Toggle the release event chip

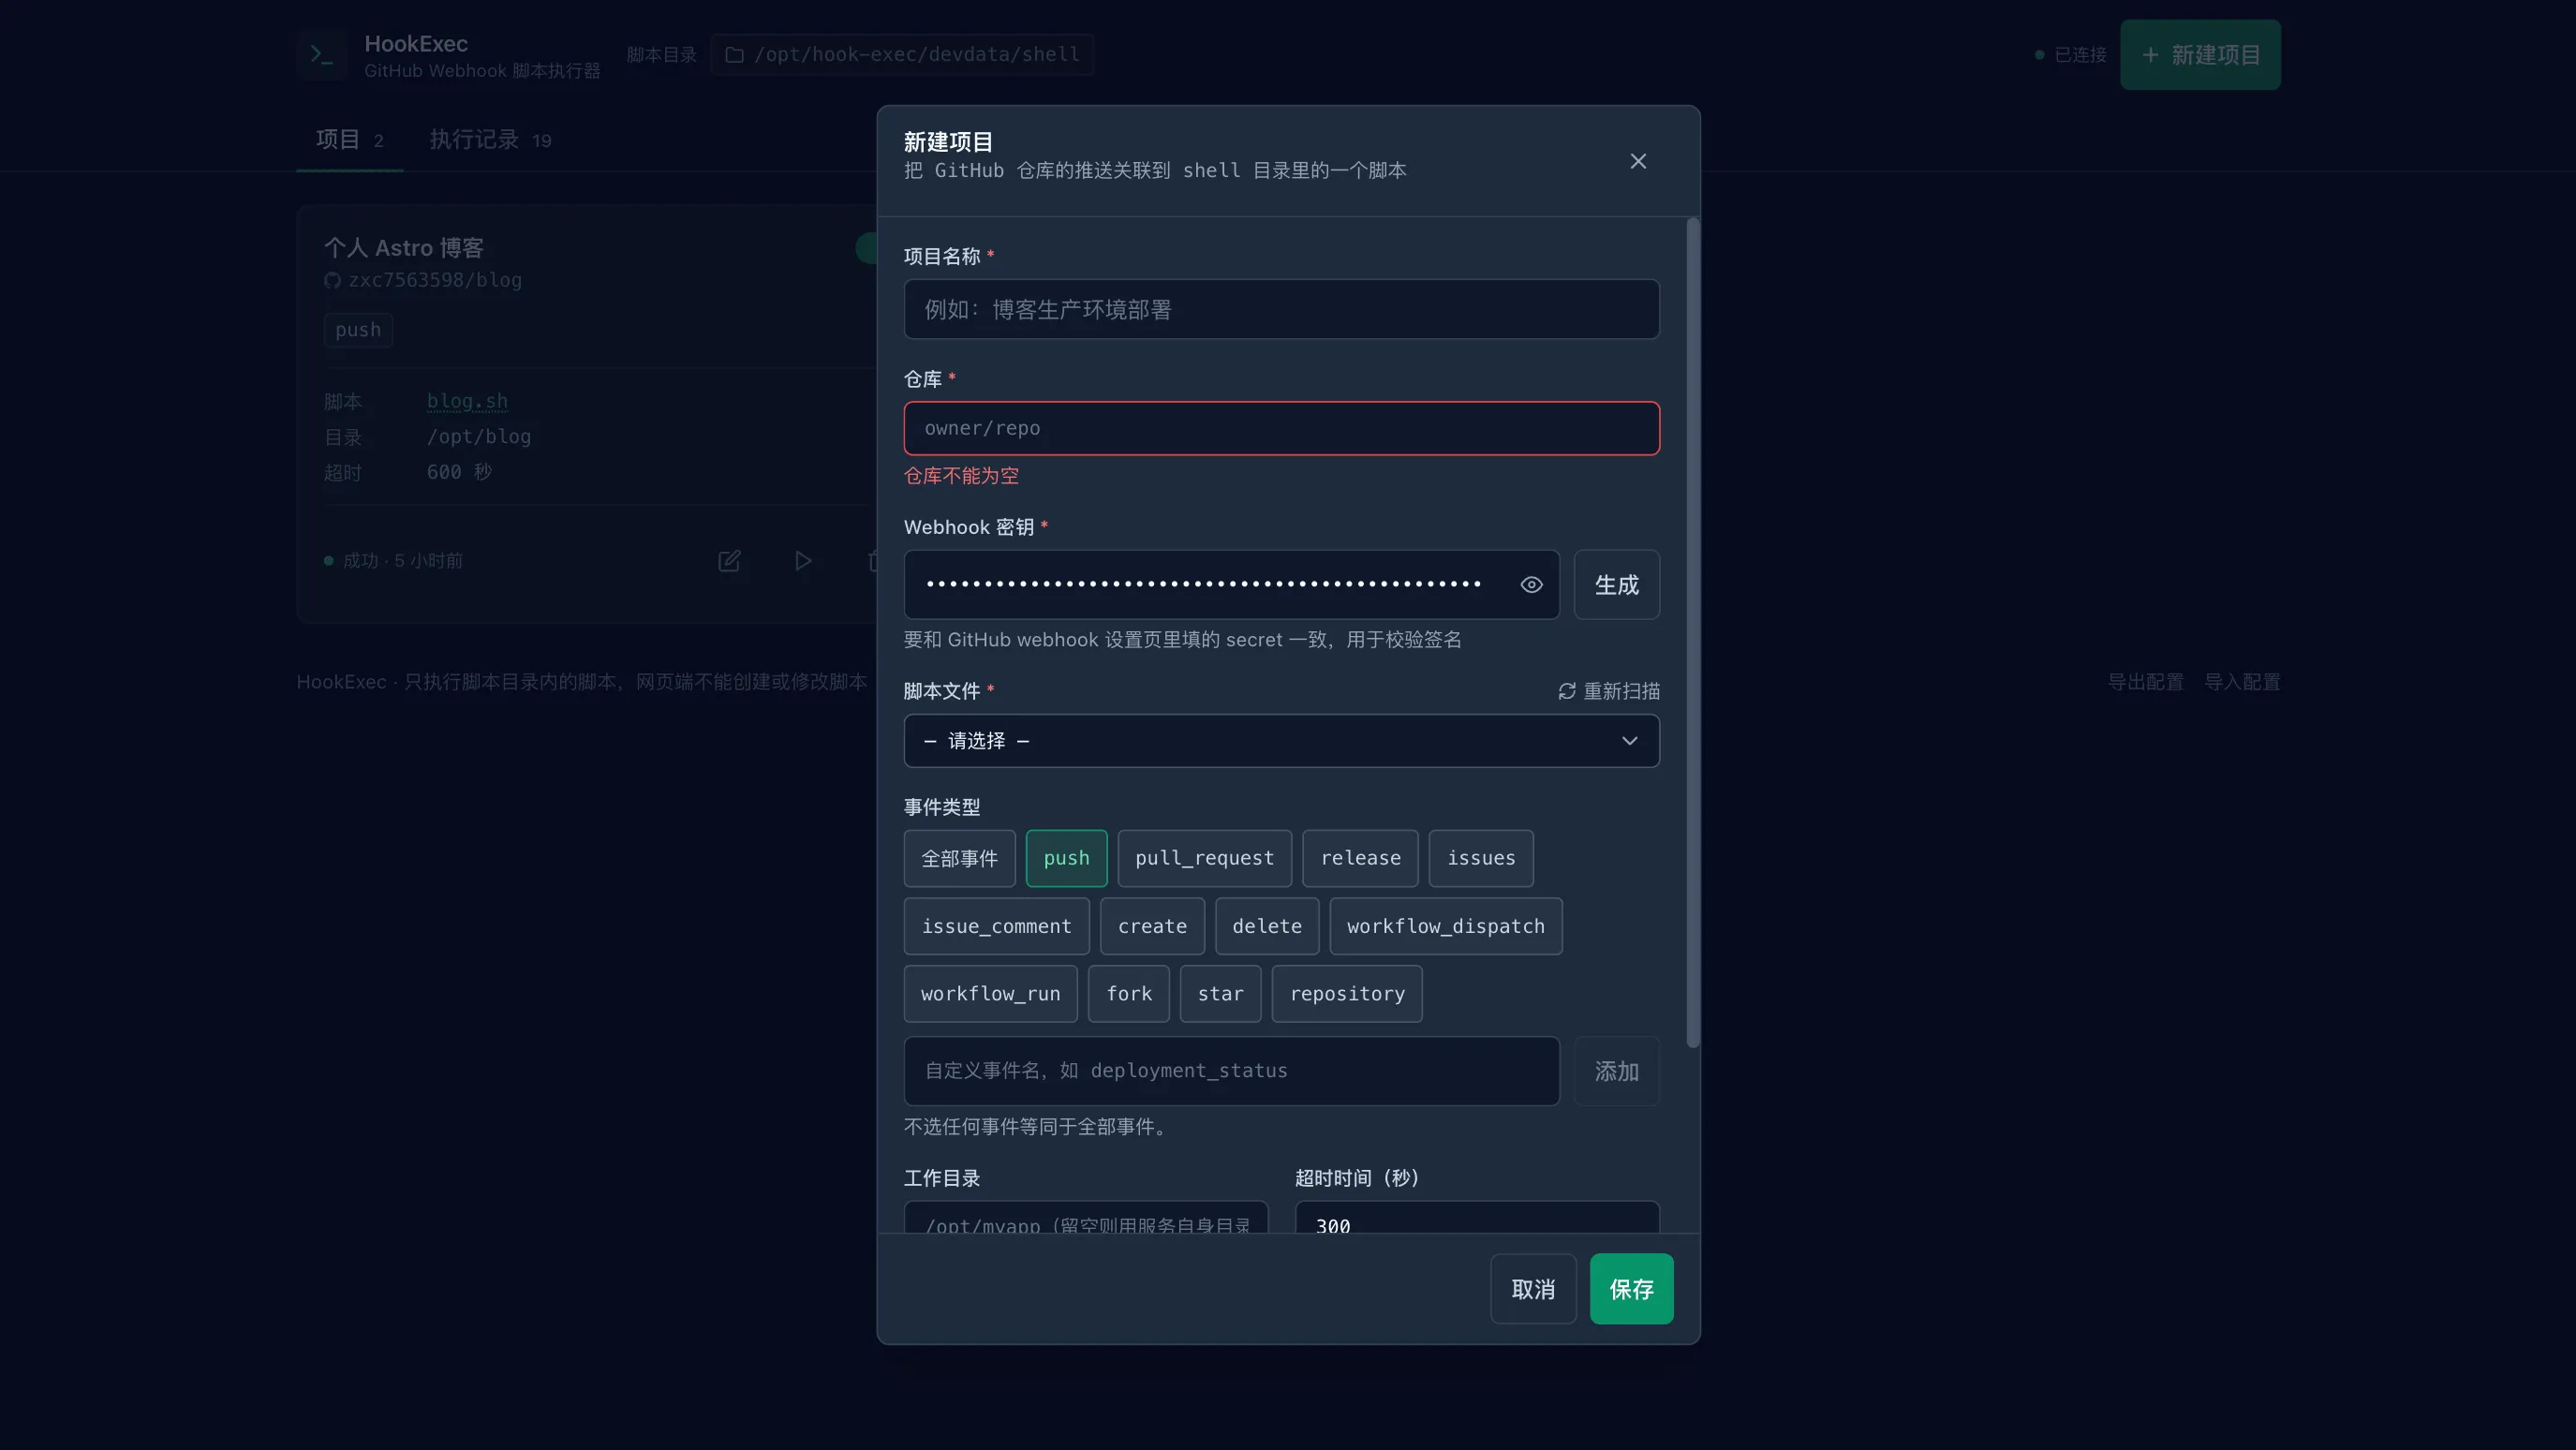[x=1360, y=858]
